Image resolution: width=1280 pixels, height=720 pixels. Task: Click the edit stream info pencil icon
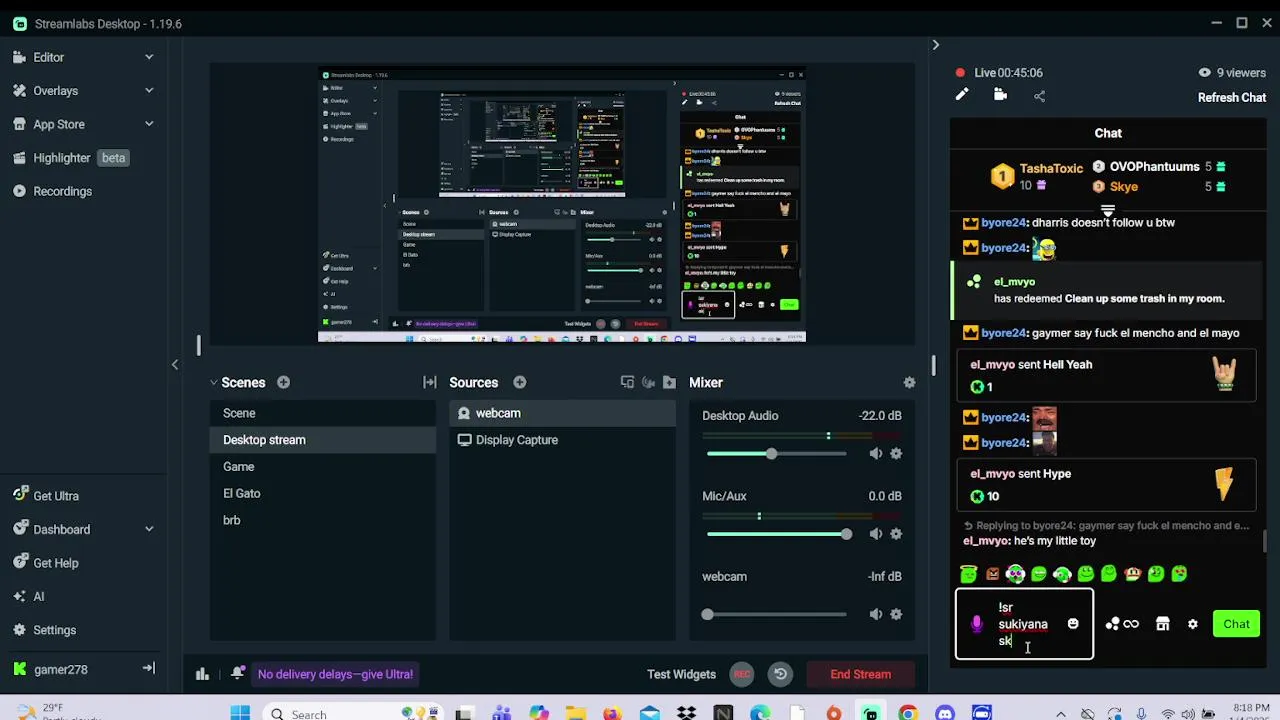pos(962,95)
